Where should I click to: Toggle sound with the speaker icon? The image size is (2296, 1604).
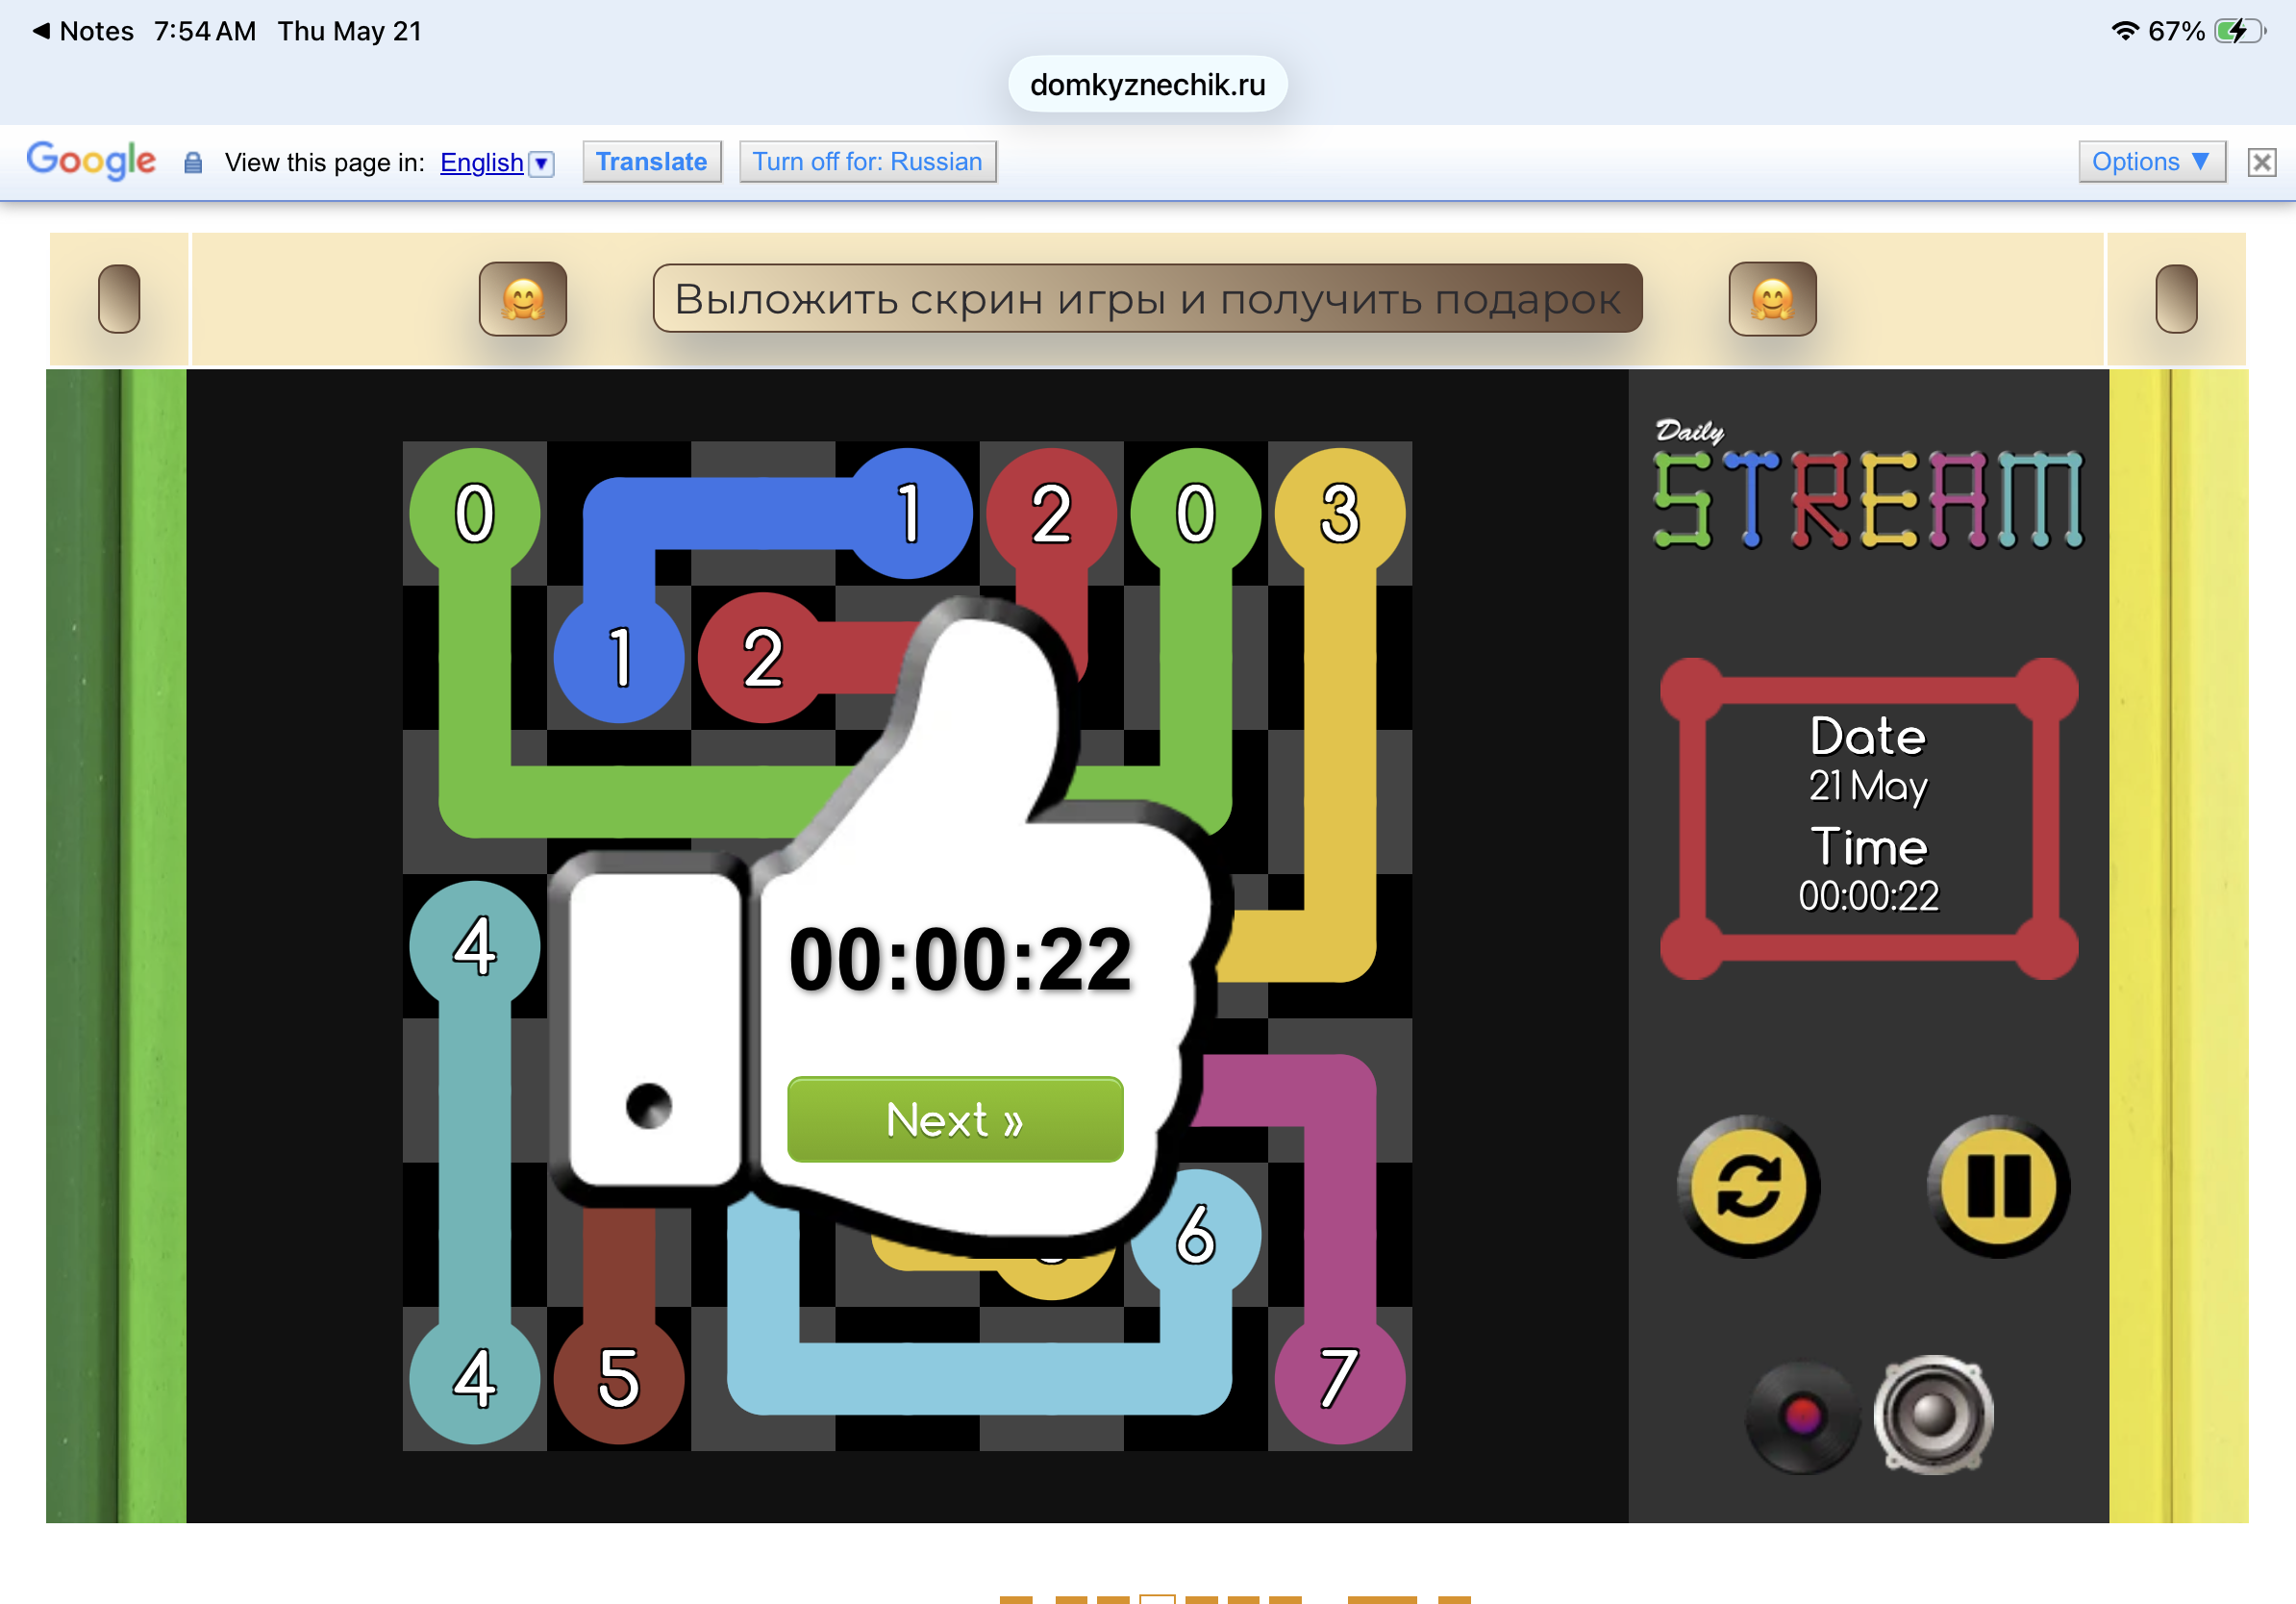(x=1933, y=1414)
